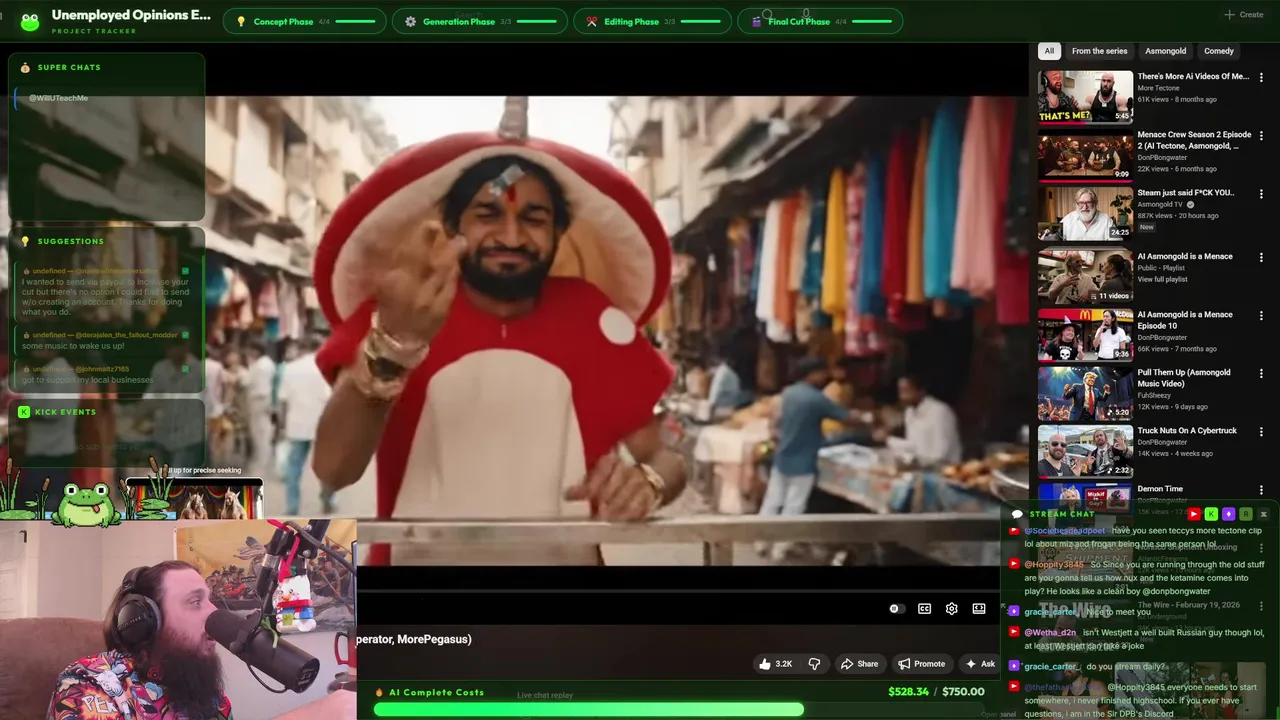Click the gear icon in Generation Phase
Image resolution: width=1280 pixels, height=720 pixels.
click(411, 21)
